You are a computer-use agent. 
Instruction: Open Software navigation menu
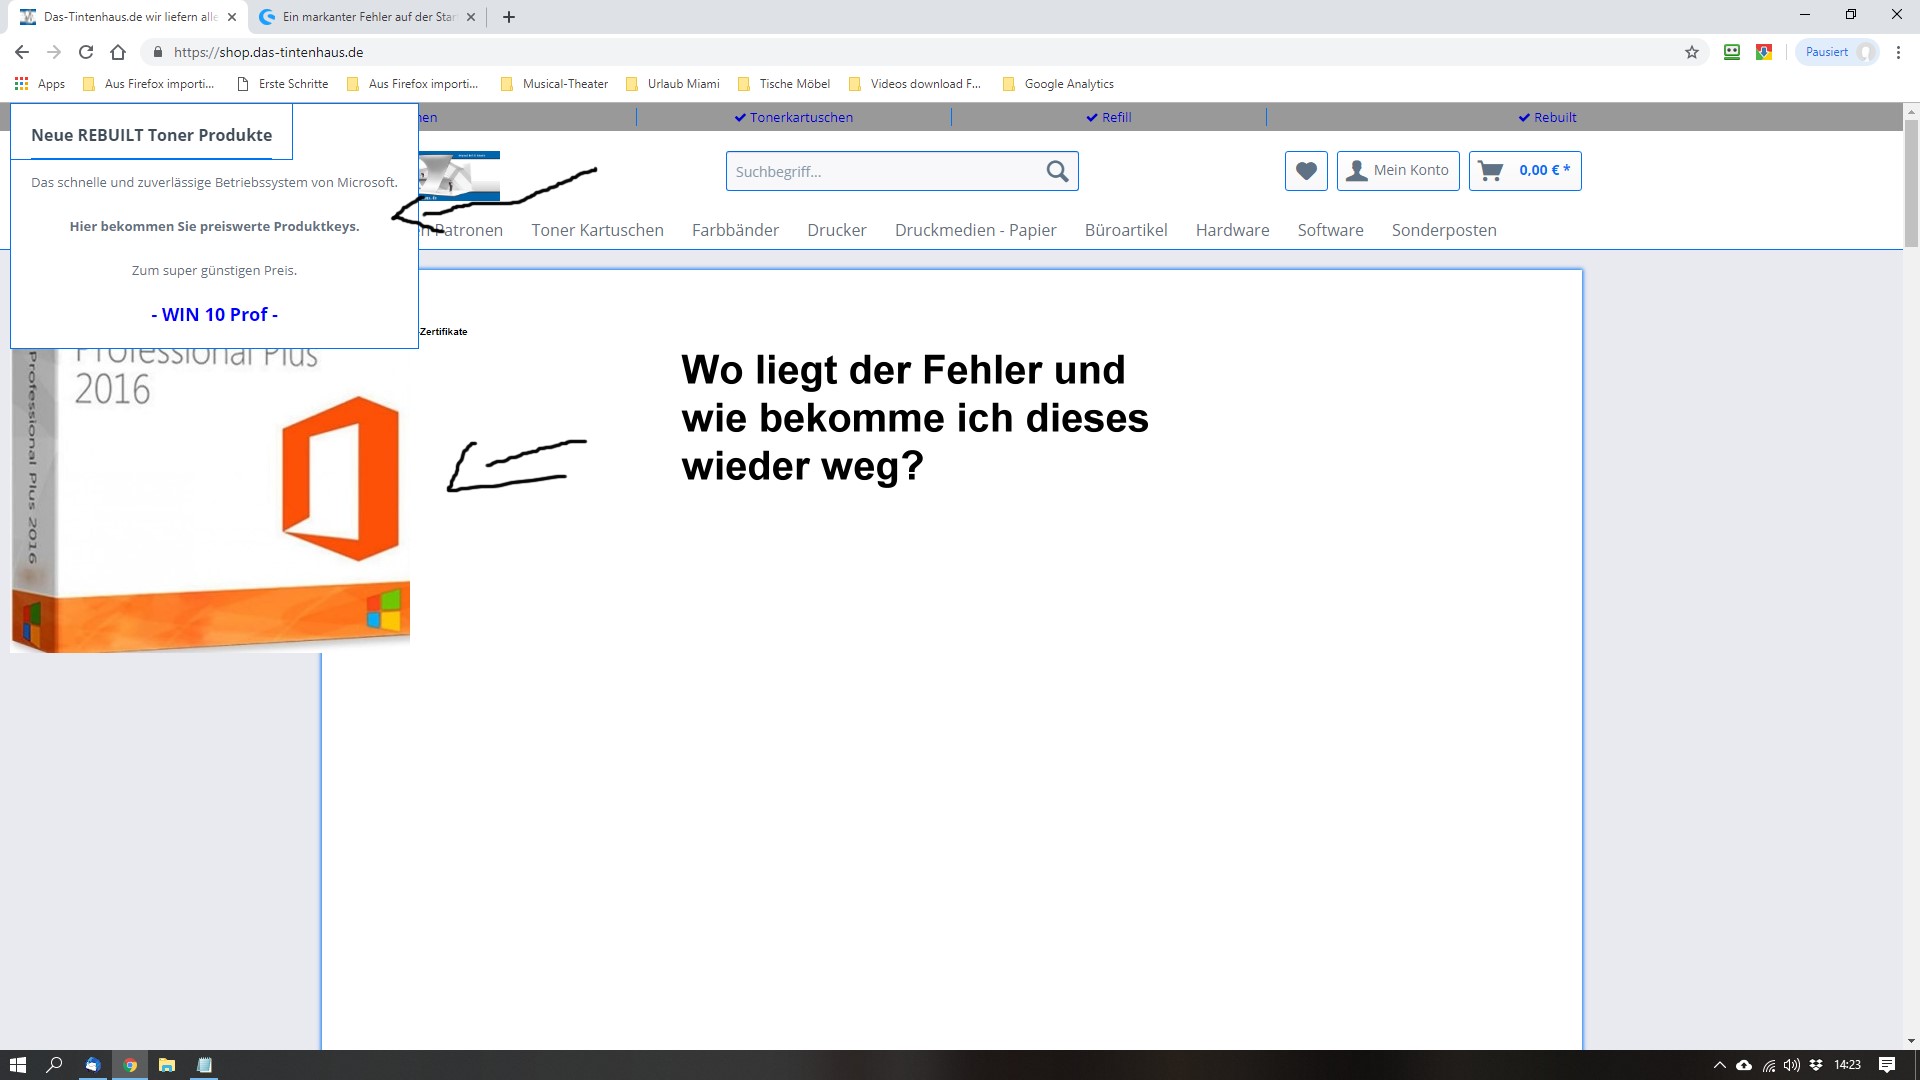click(x=1331, y=230)
